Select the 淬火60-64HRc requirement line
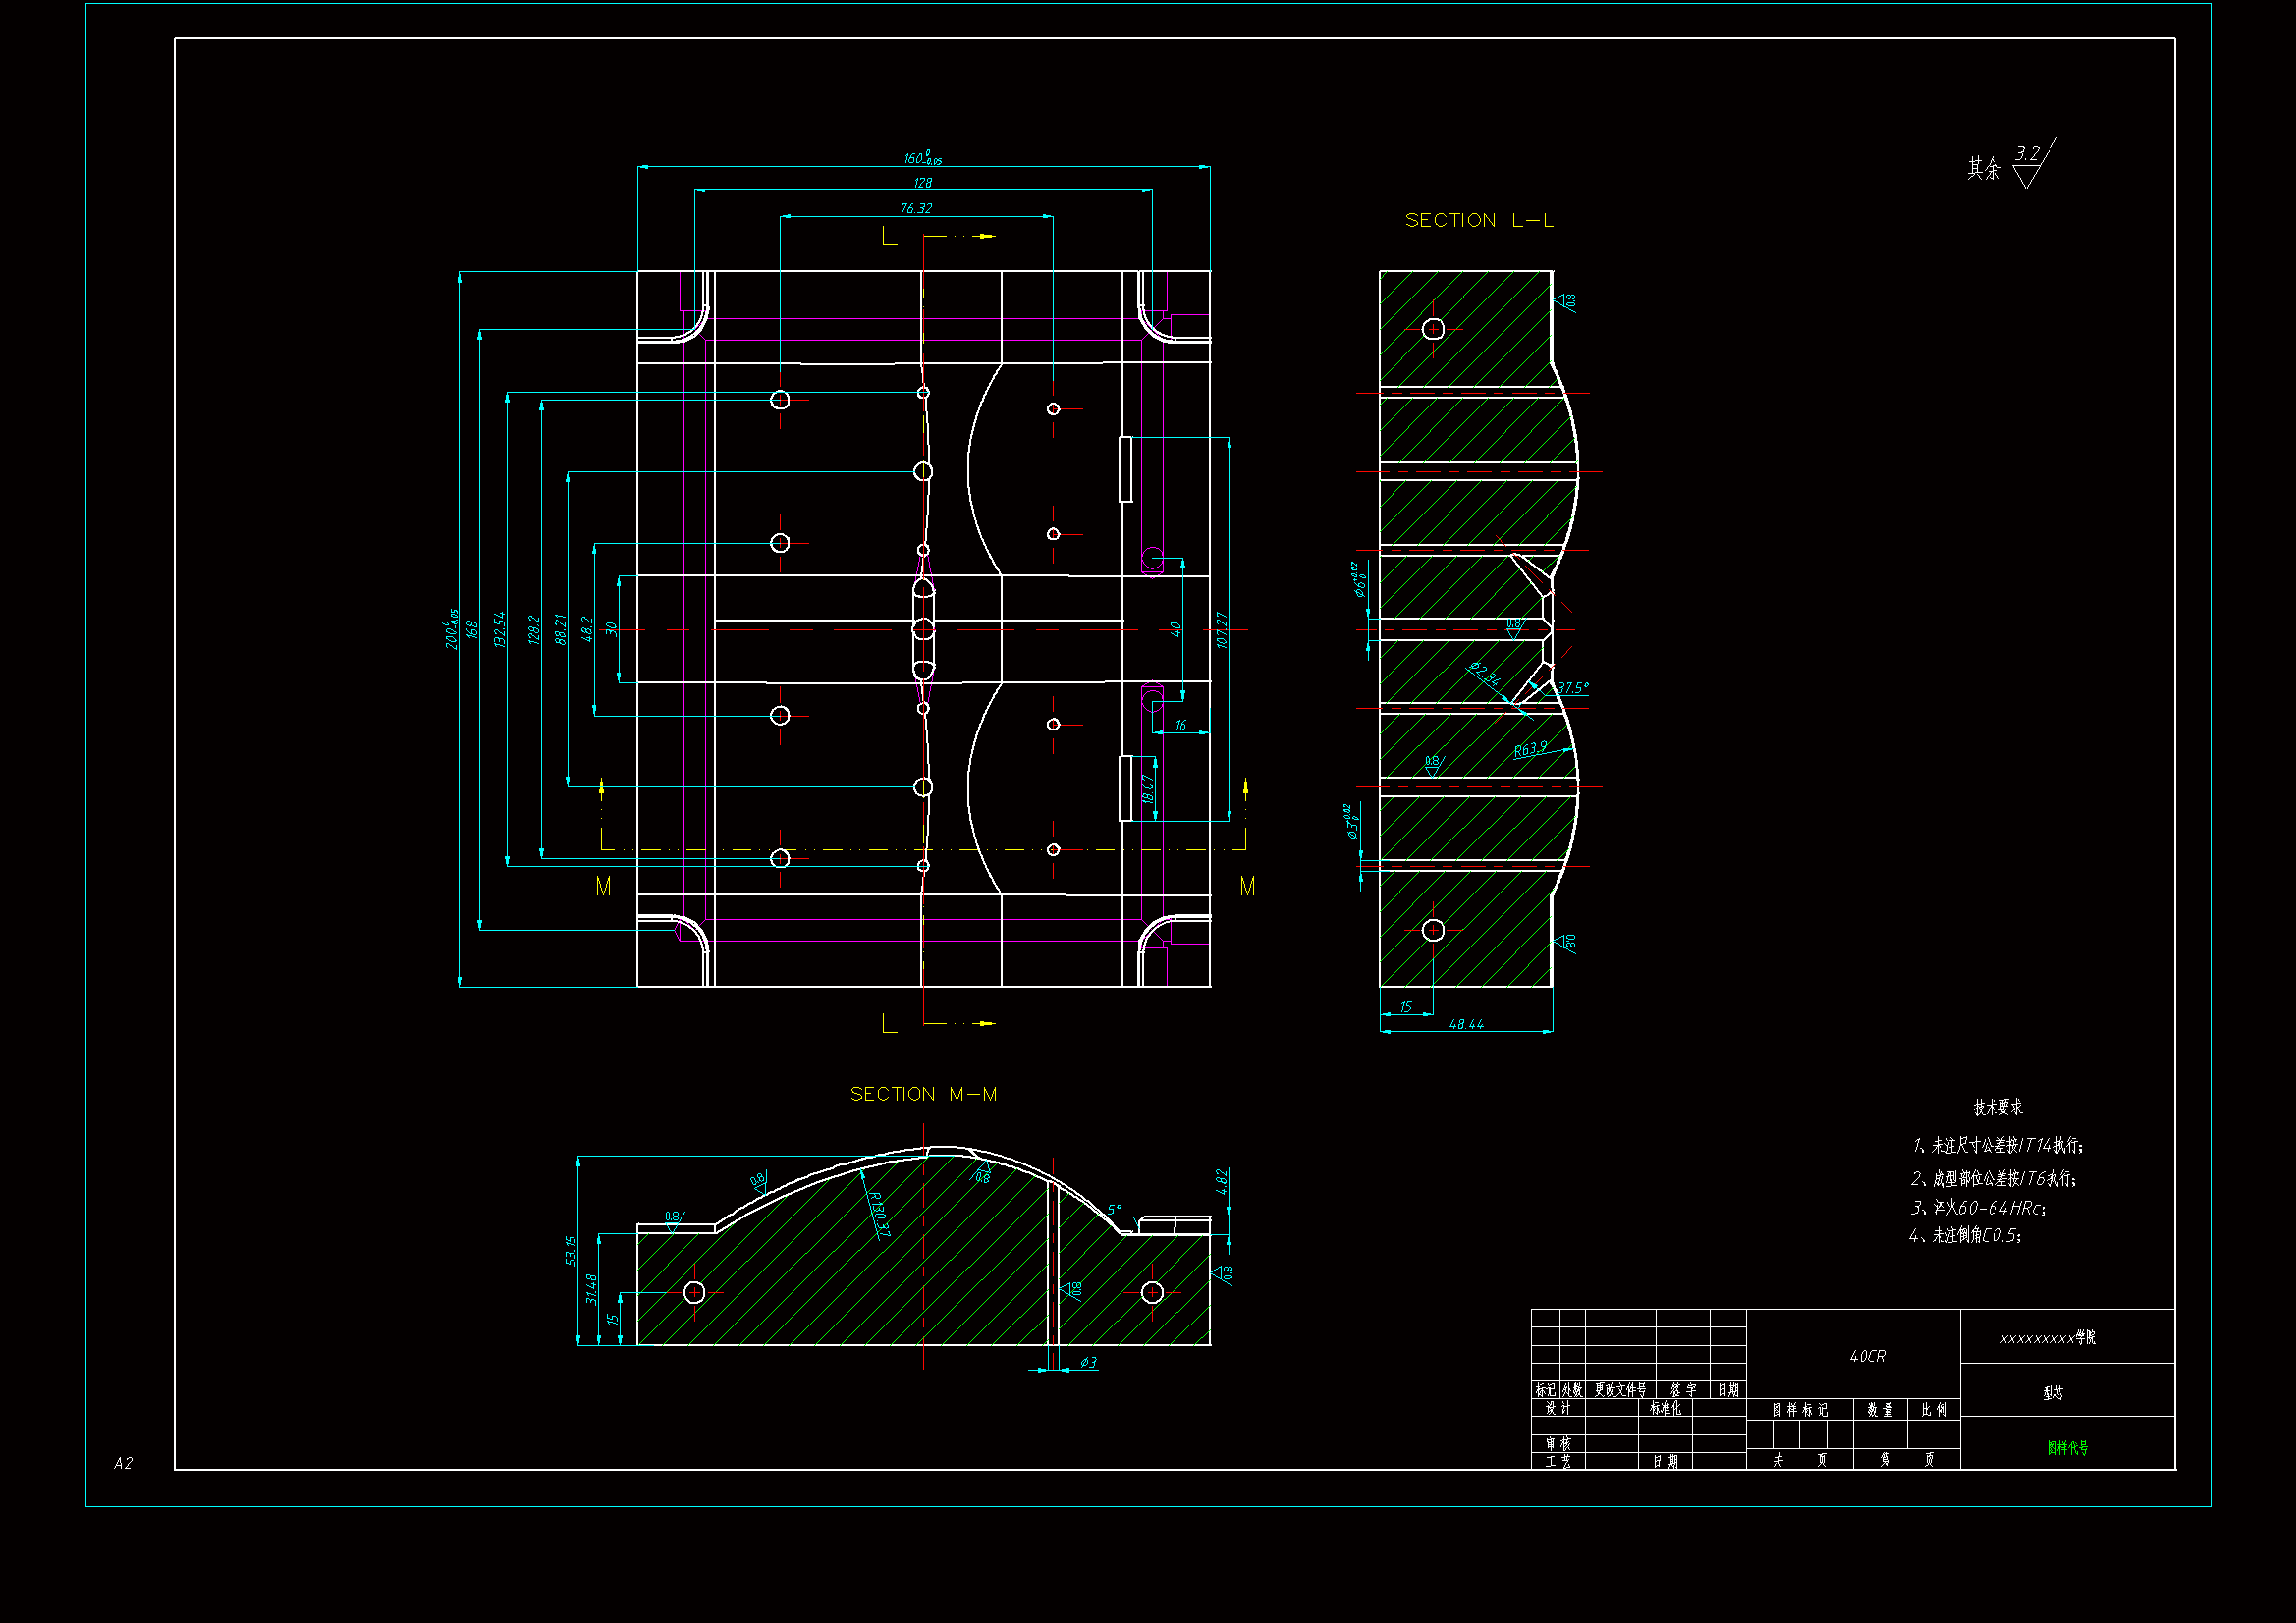This screenshot has height=1623, width=2296. click(x=1980, y=1209)
